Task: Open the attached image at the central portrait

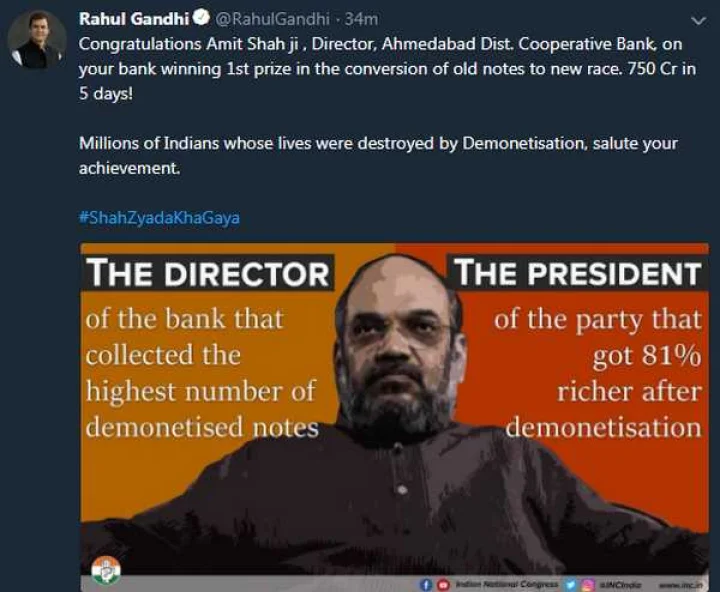Action: point(395,413)
